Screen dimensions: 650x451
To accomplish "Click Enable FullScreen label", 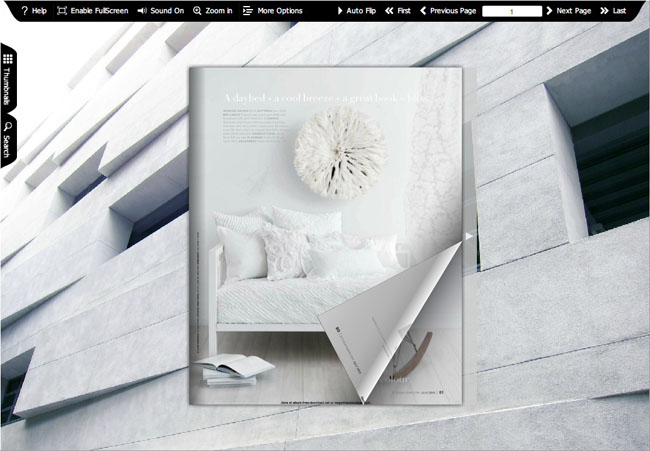I will [99, 11].
